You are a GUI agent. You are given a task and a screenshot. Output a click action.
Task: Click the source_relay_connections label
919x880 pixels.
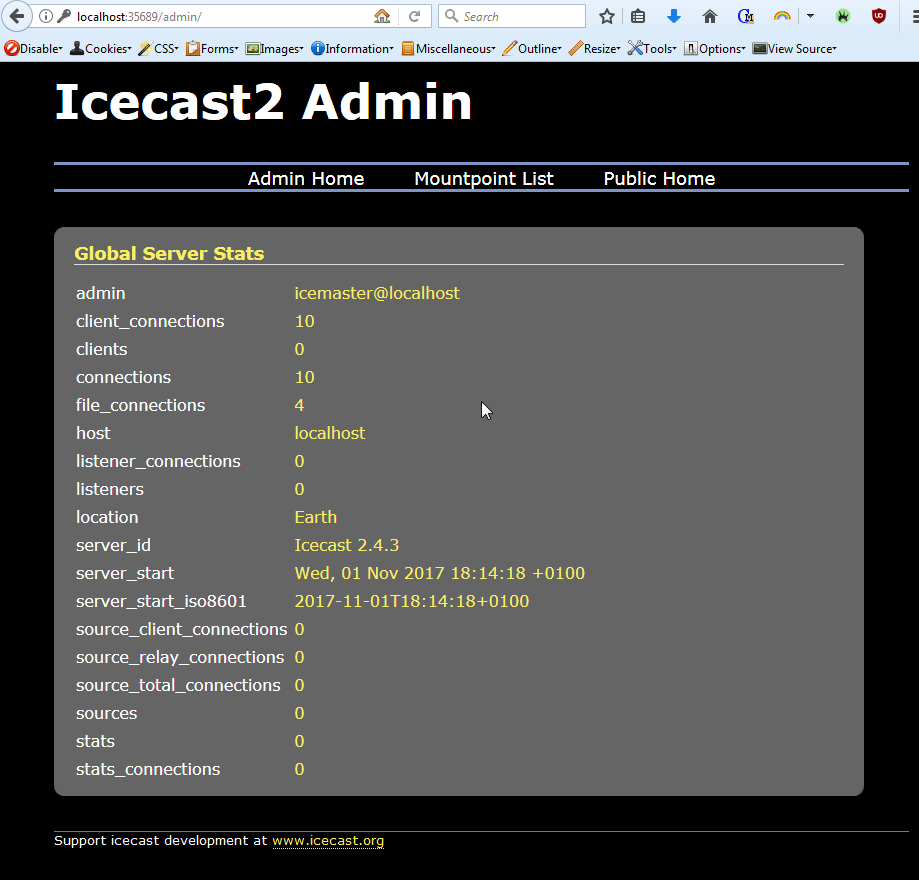pyautogui.click(x=180, y=657)
